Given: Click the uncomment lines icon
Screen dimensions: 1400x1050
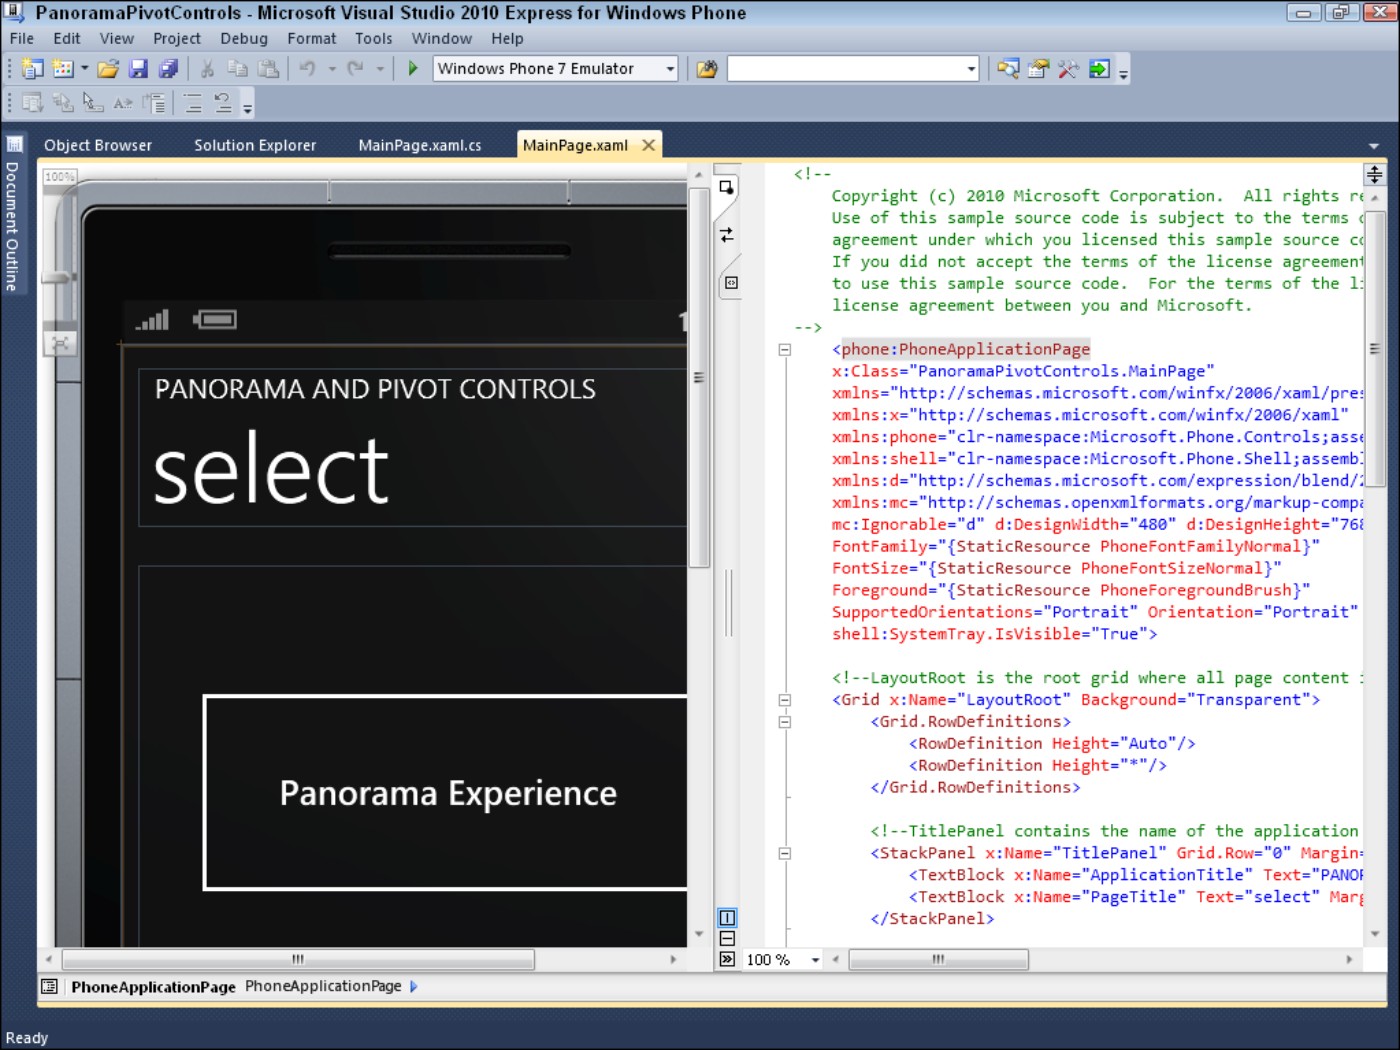Looking at the screenshot, I should tap(222, 102).
